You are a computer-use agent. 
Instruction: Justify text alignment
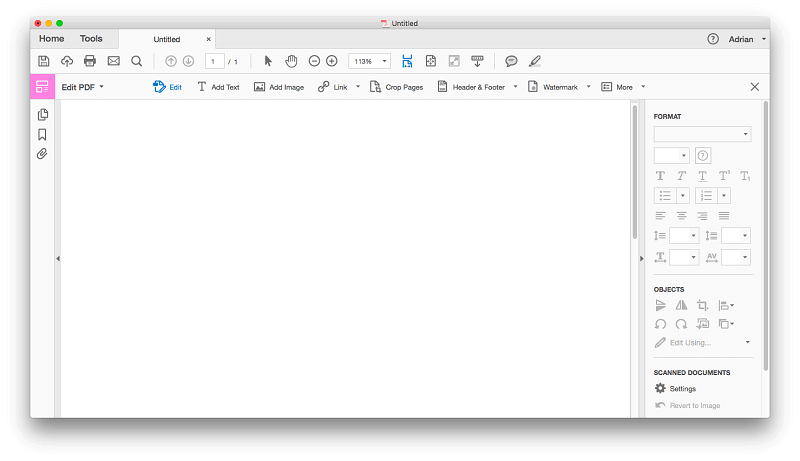724,215
